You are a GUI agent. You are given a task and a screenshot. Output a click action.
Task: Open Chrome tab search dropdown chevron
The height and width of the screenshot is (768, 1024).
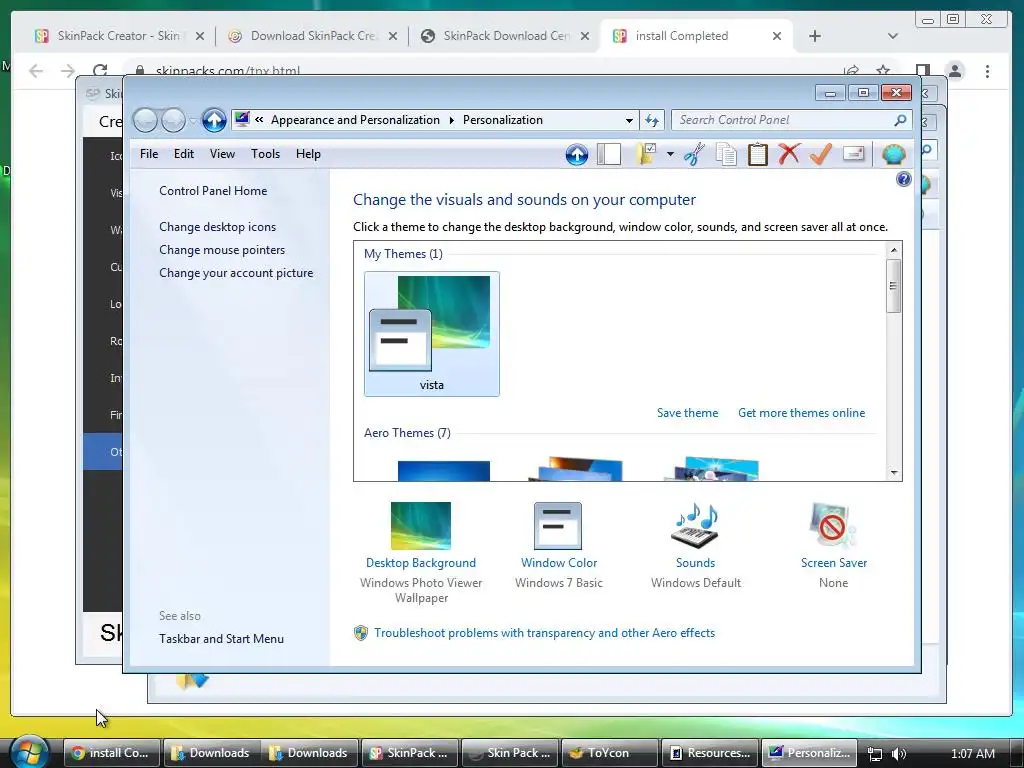click(x=893, y=36)
